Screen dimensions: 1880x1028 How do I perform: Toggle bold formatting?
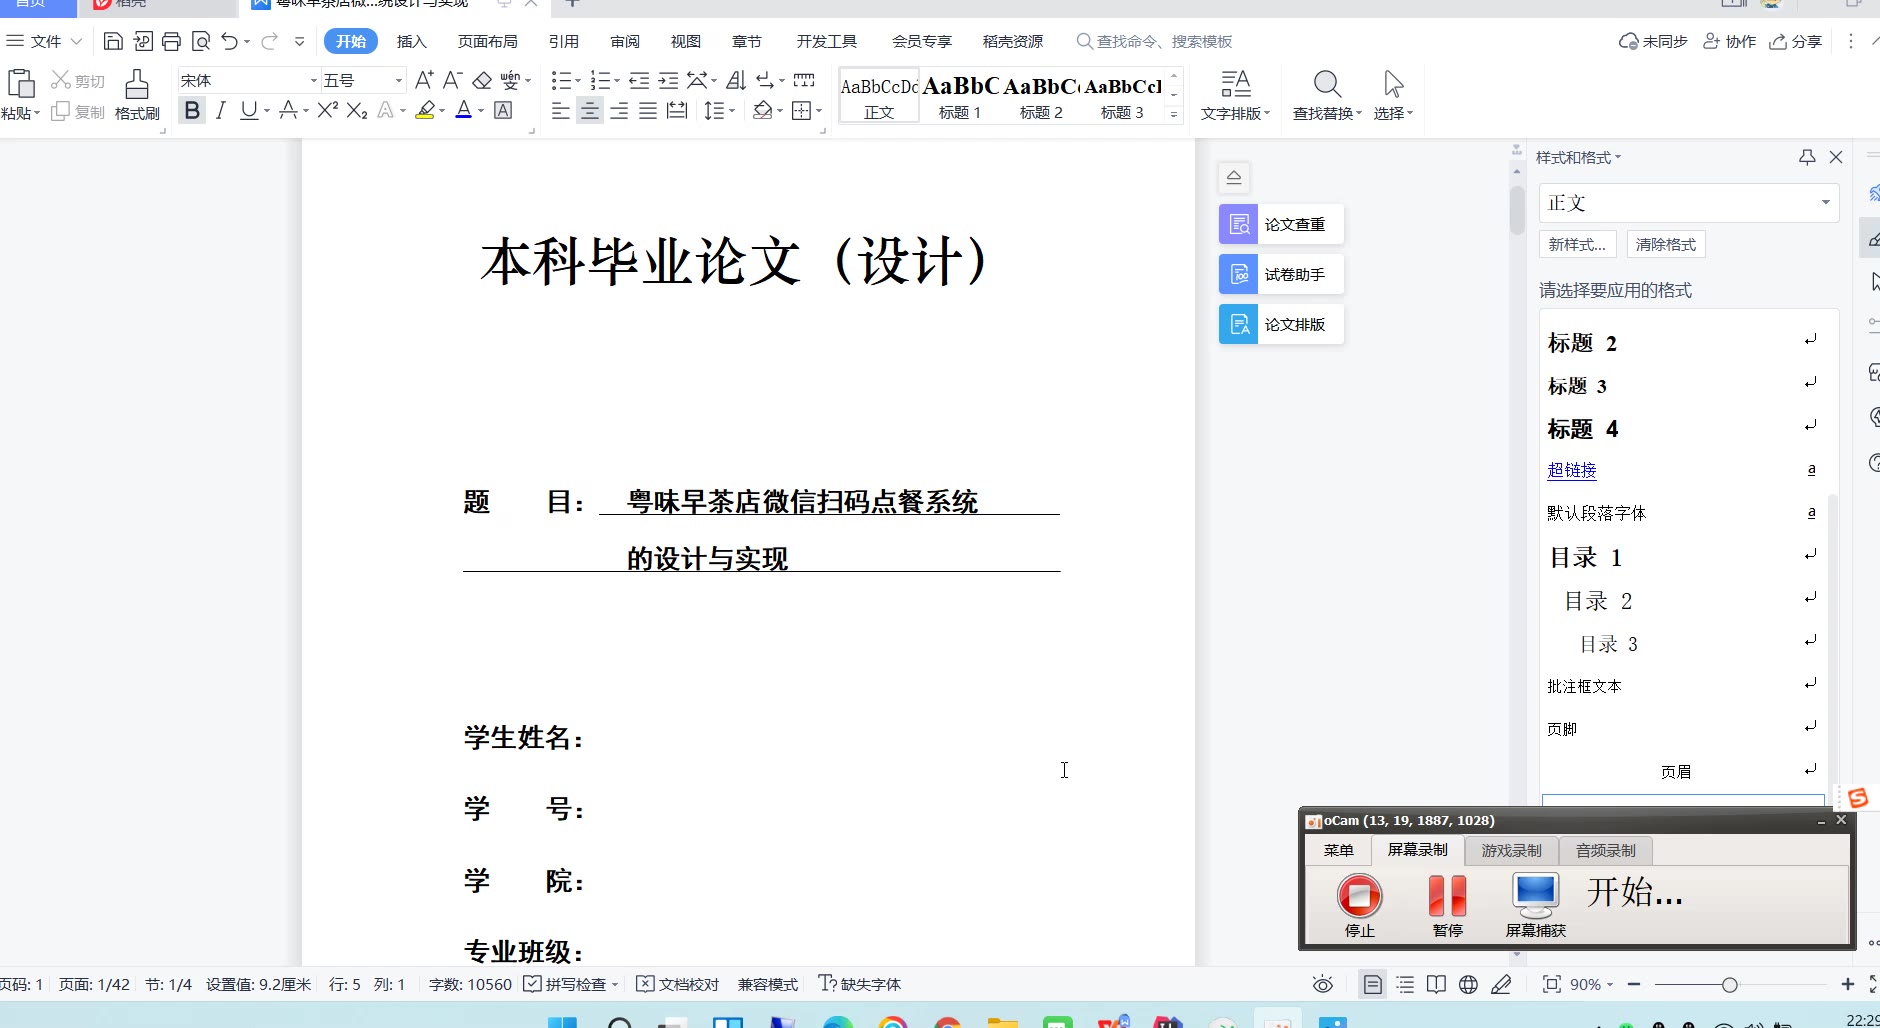coord(192,110)
